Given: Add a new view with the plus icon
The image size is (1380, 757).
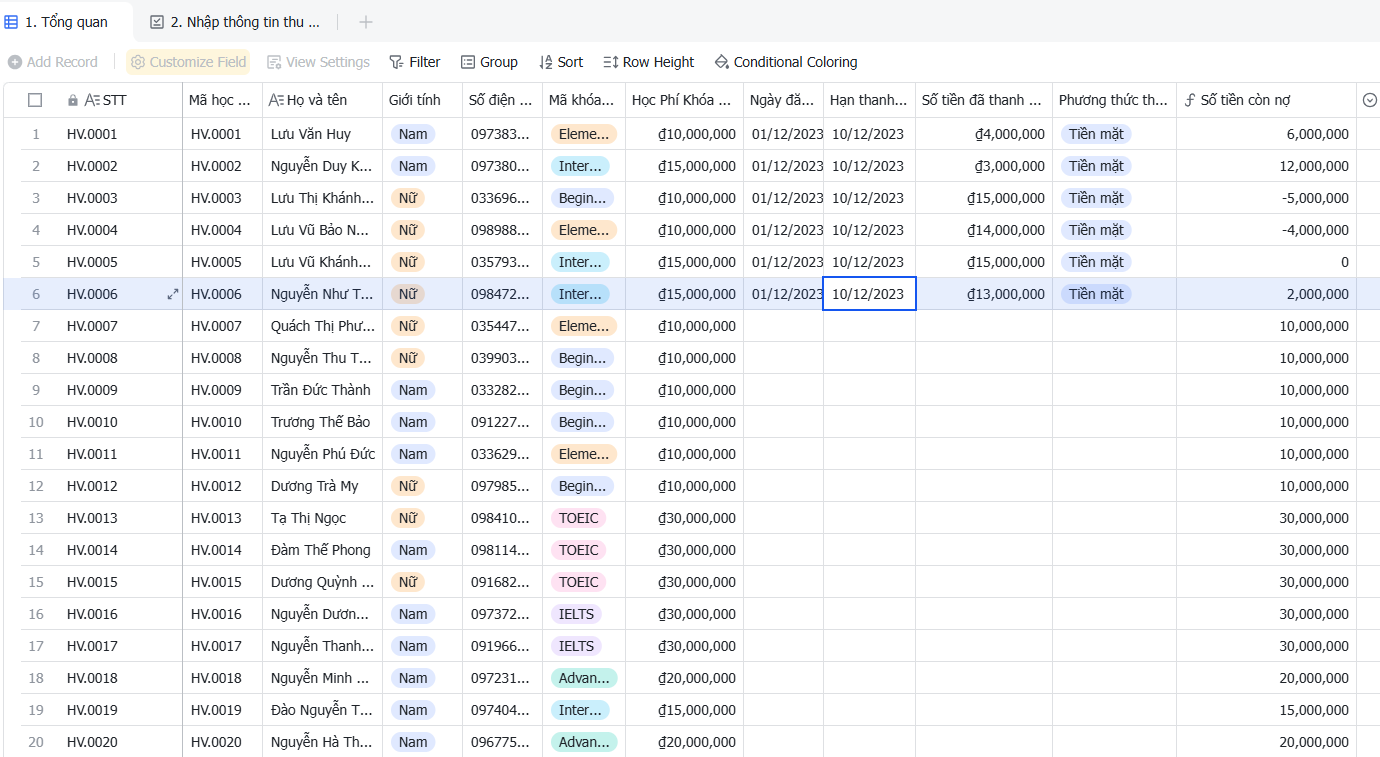Looking at the screenshot, I should click(x=366, y=22).
